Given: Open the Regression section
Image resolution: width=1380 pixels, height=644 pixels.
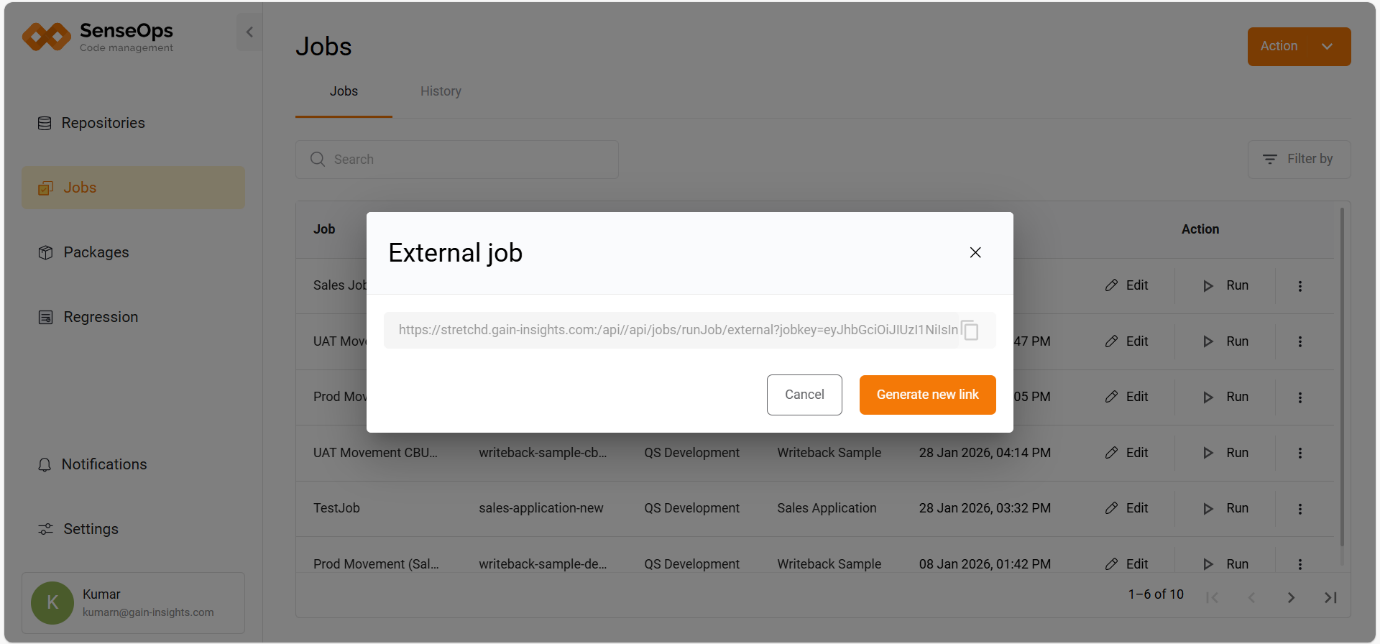Looking at the screenshot, I should 100,317.
